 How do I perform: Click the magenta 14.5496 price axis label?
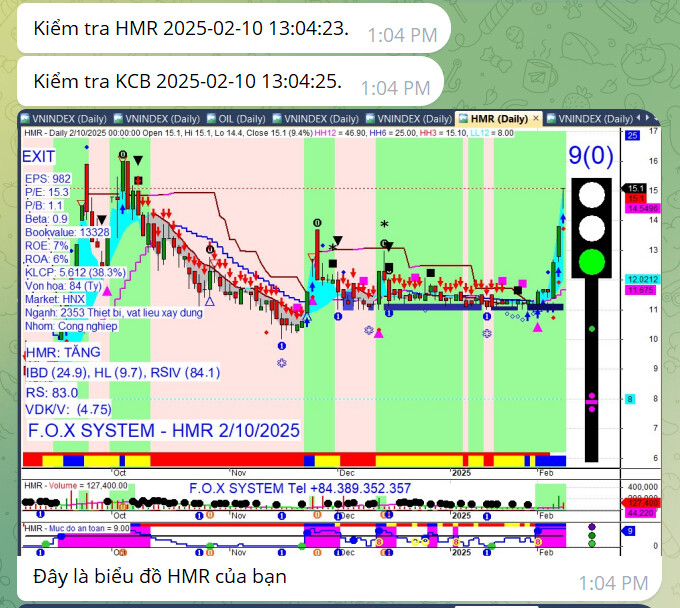pyautogui.click(x=642, y=209)
